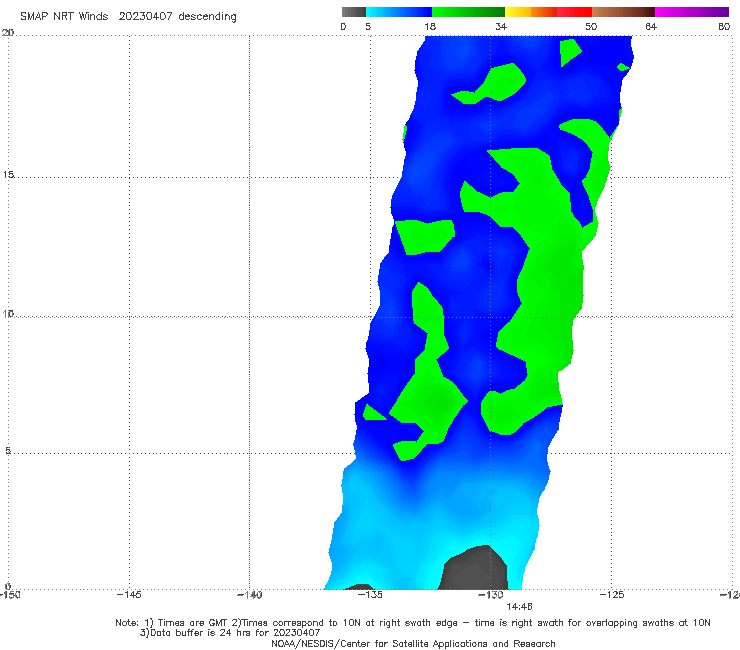Click the color bar label '34'
The height and width of the screenshot is (650, 740).
tap(501, 27)
